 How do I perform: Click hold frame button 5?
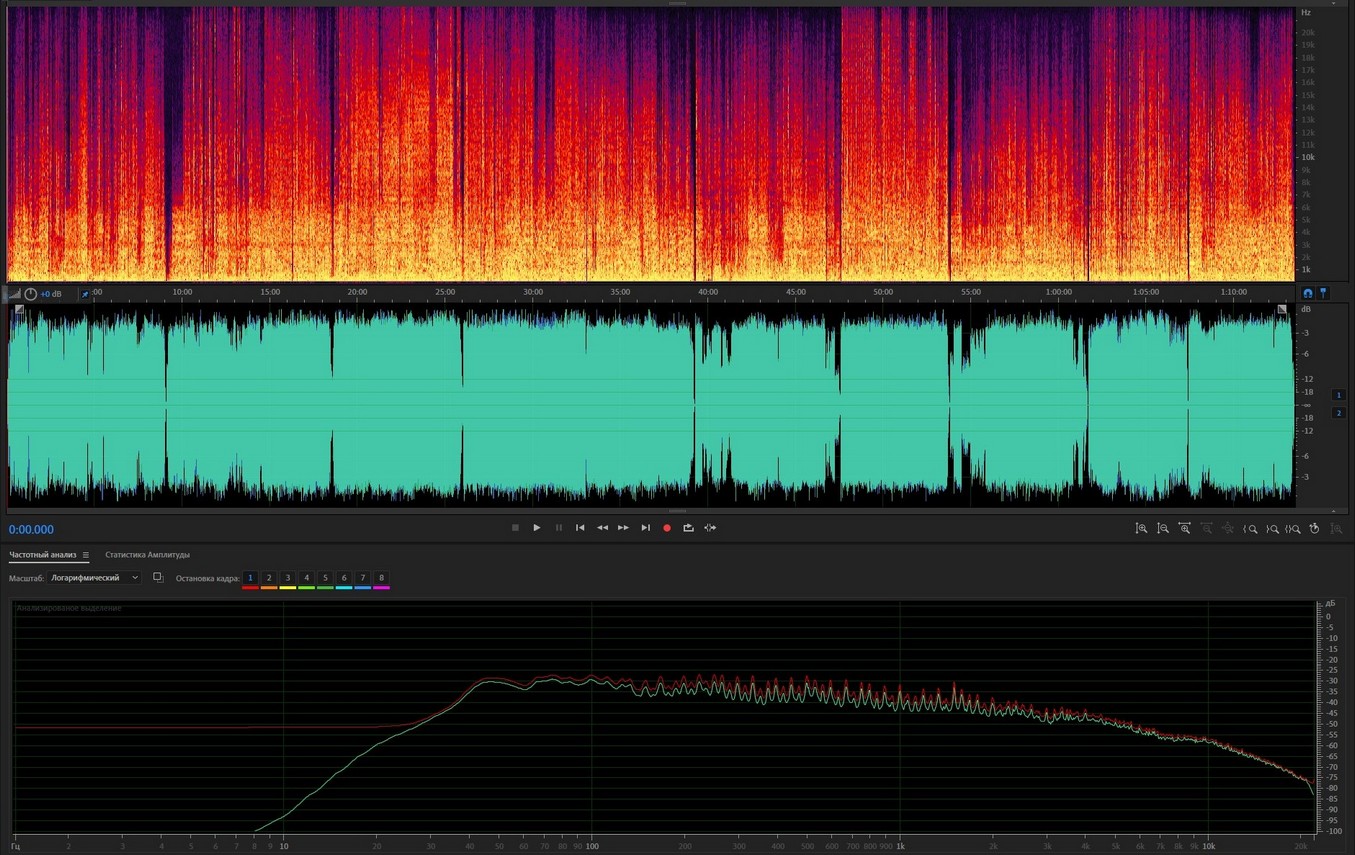tap(325, 578)
